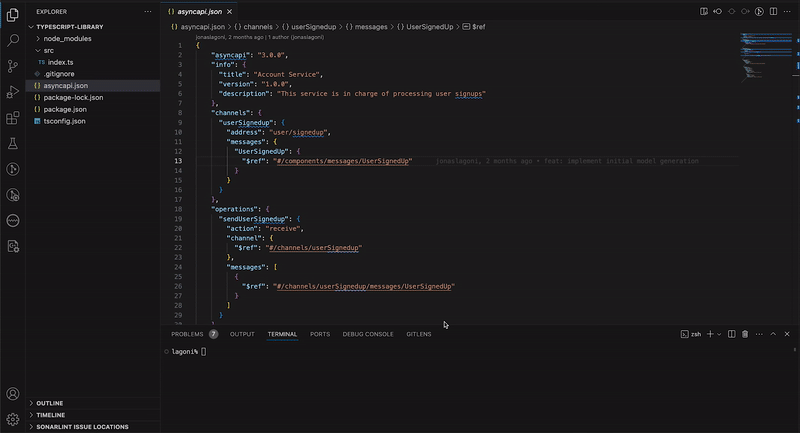
Task: Open the Run and Debug view
Action: point(13,92)
